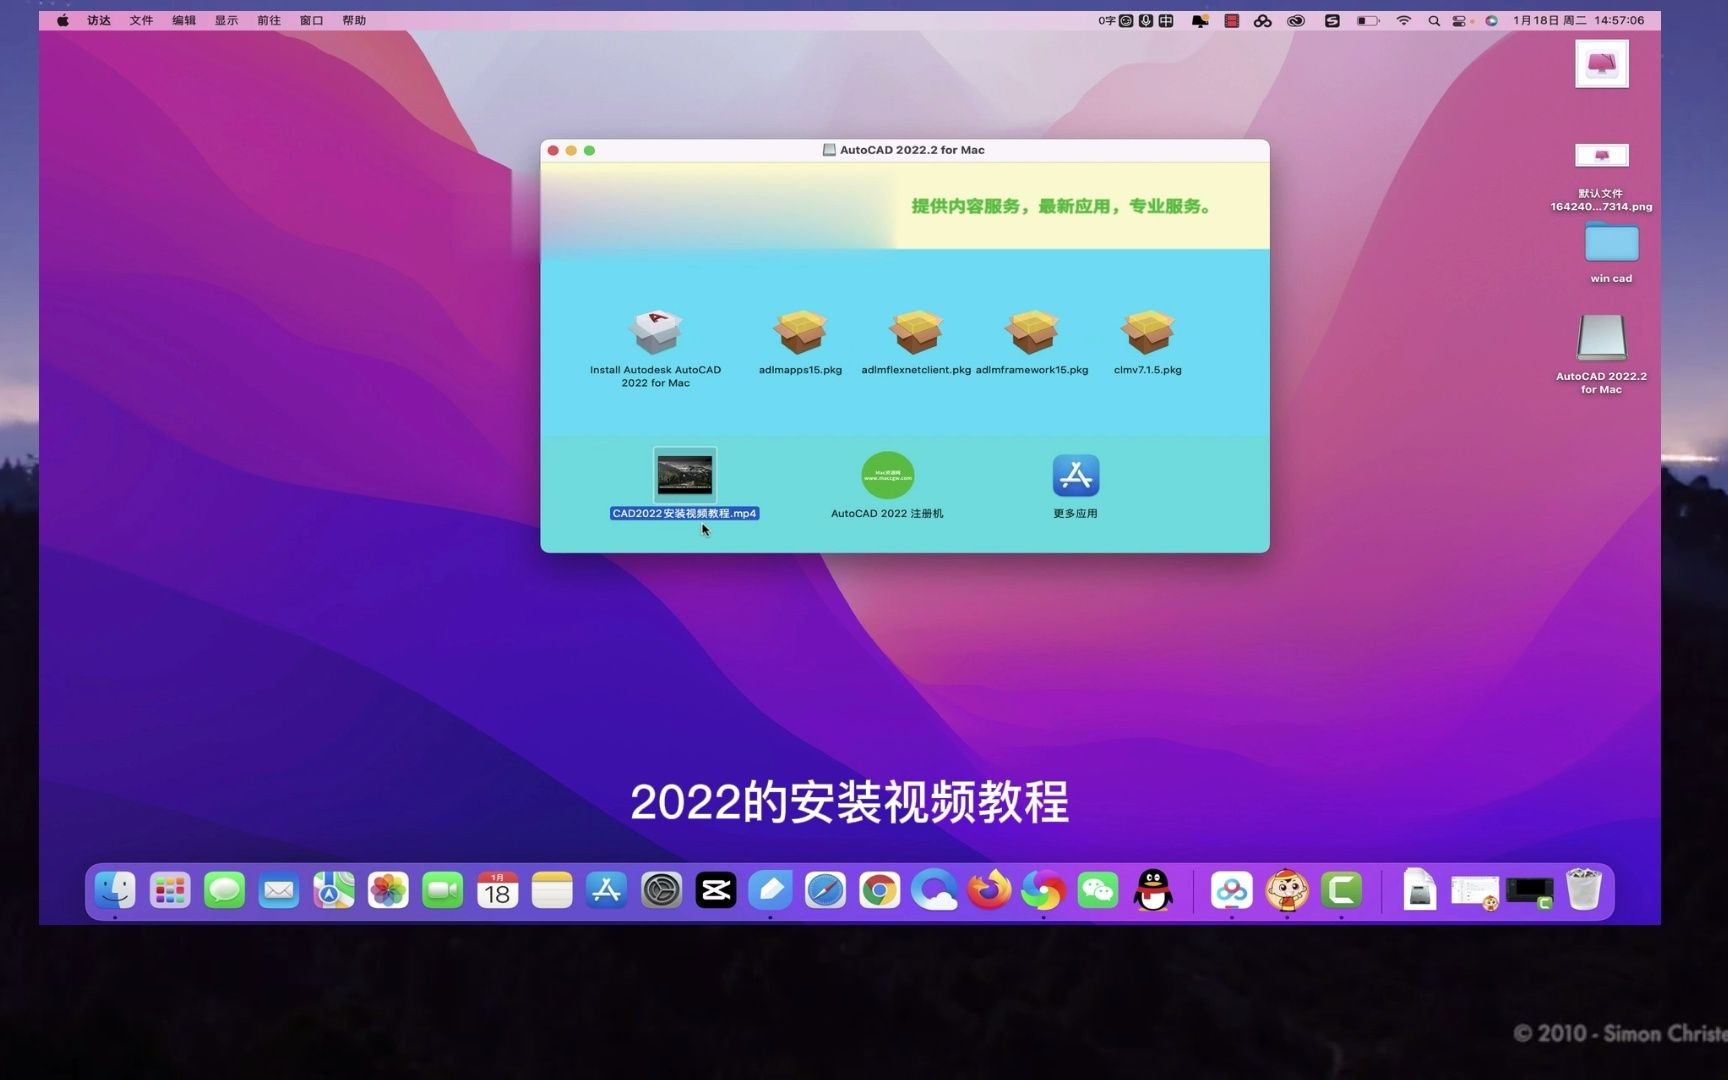Open the 编辑 menu
1728x1080 pixels.
pos(184,20)
